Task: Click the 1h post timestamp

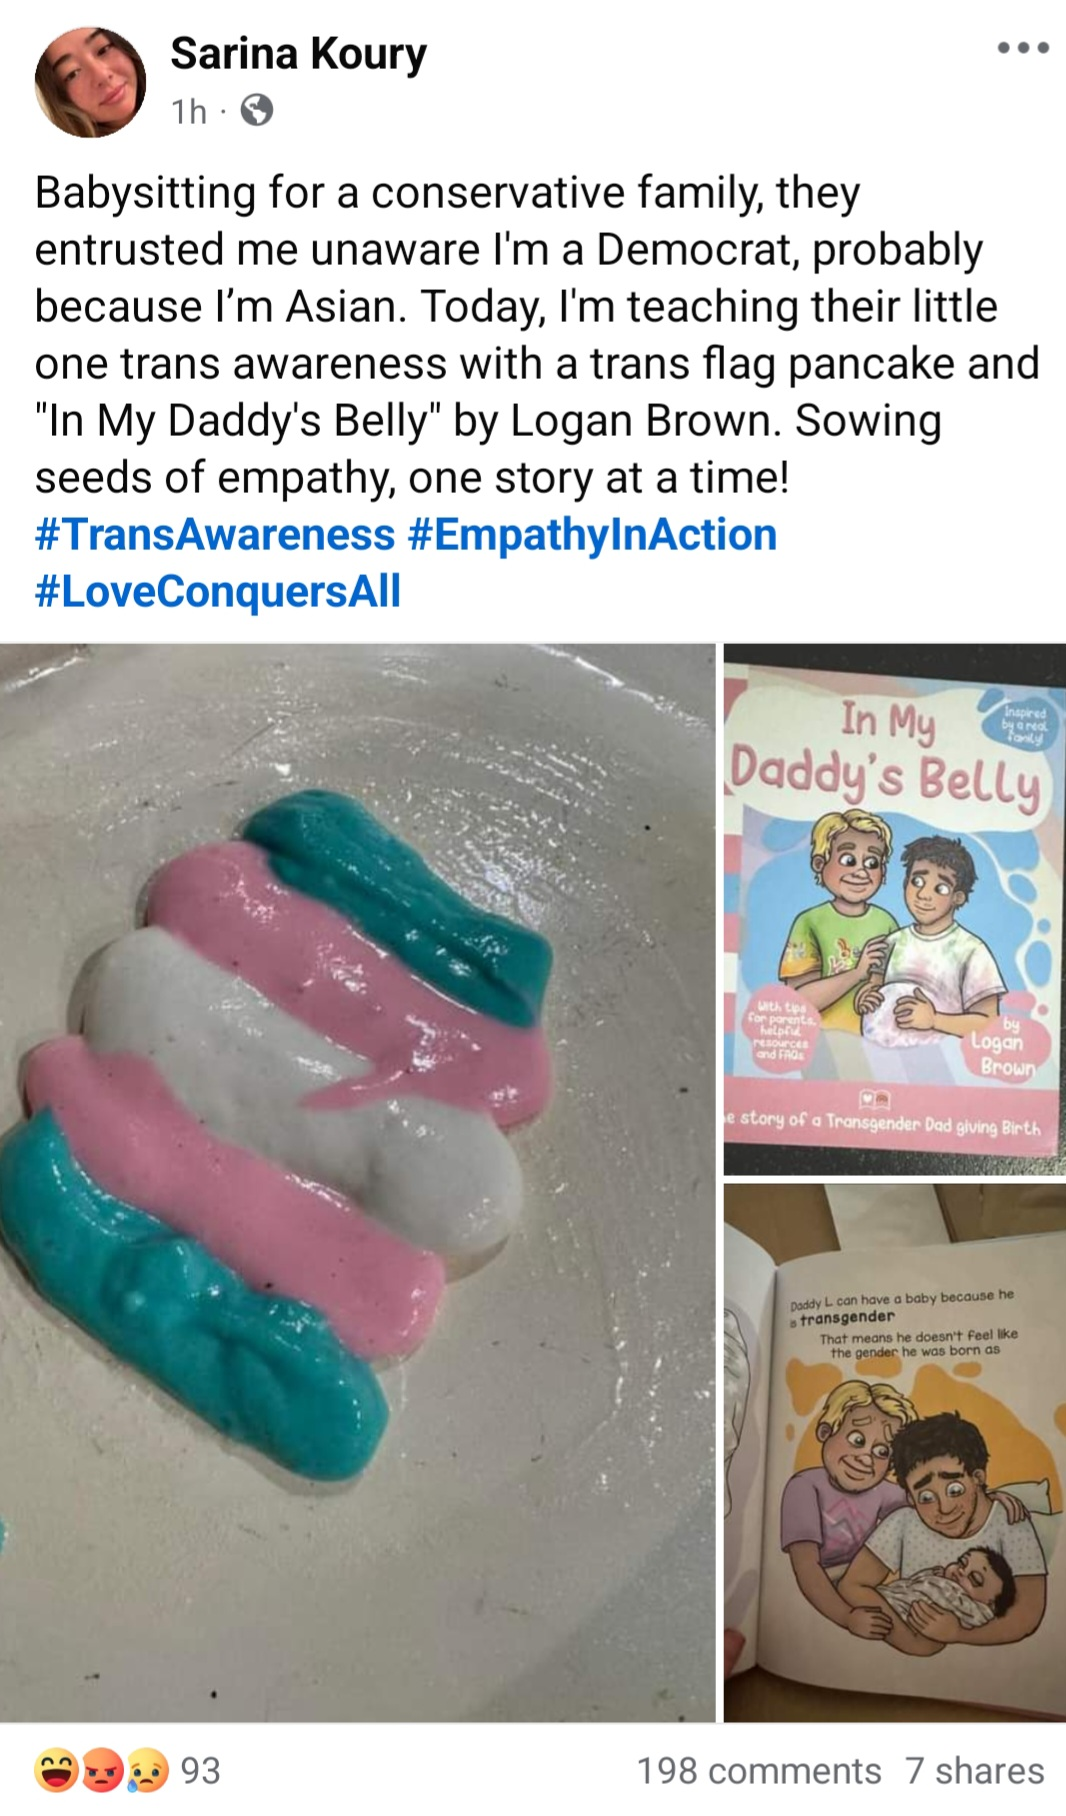Action: [189, 111]
